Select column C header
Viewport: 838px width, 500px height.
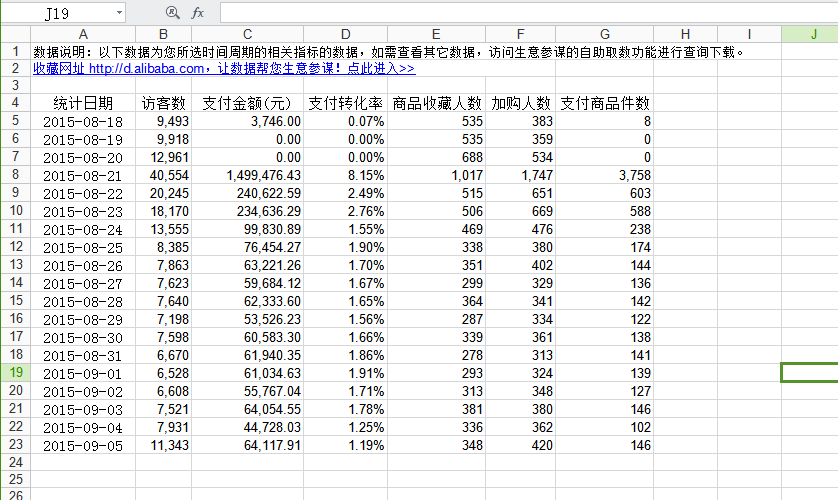tap(248, 34)
